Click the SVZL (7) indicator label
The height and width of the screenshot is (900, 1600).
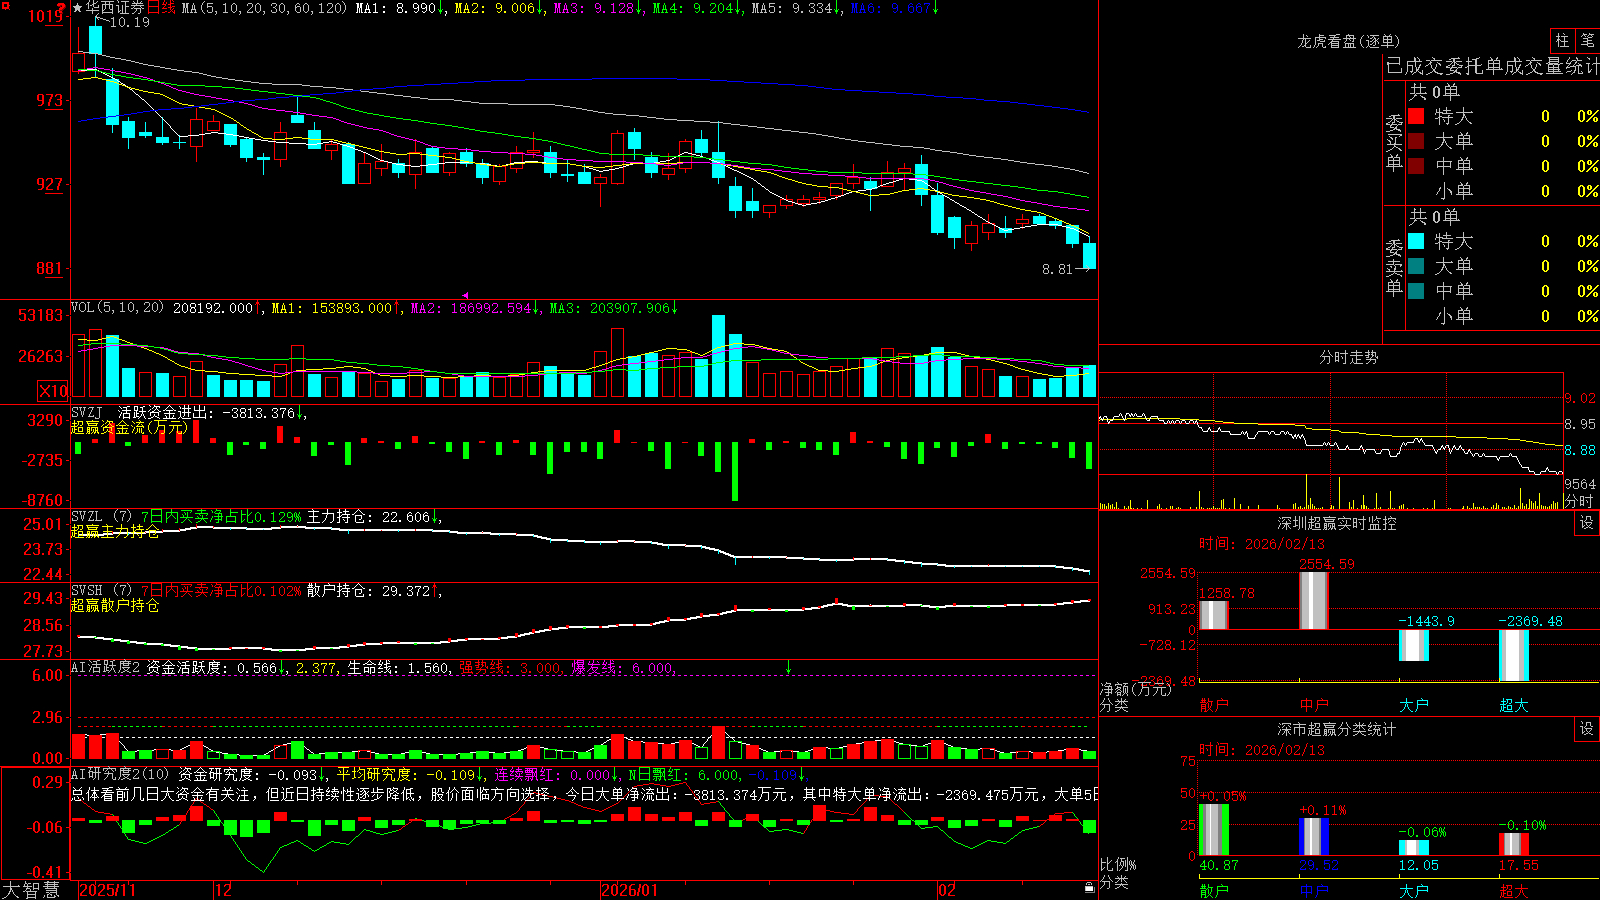[x=101, y=517]
